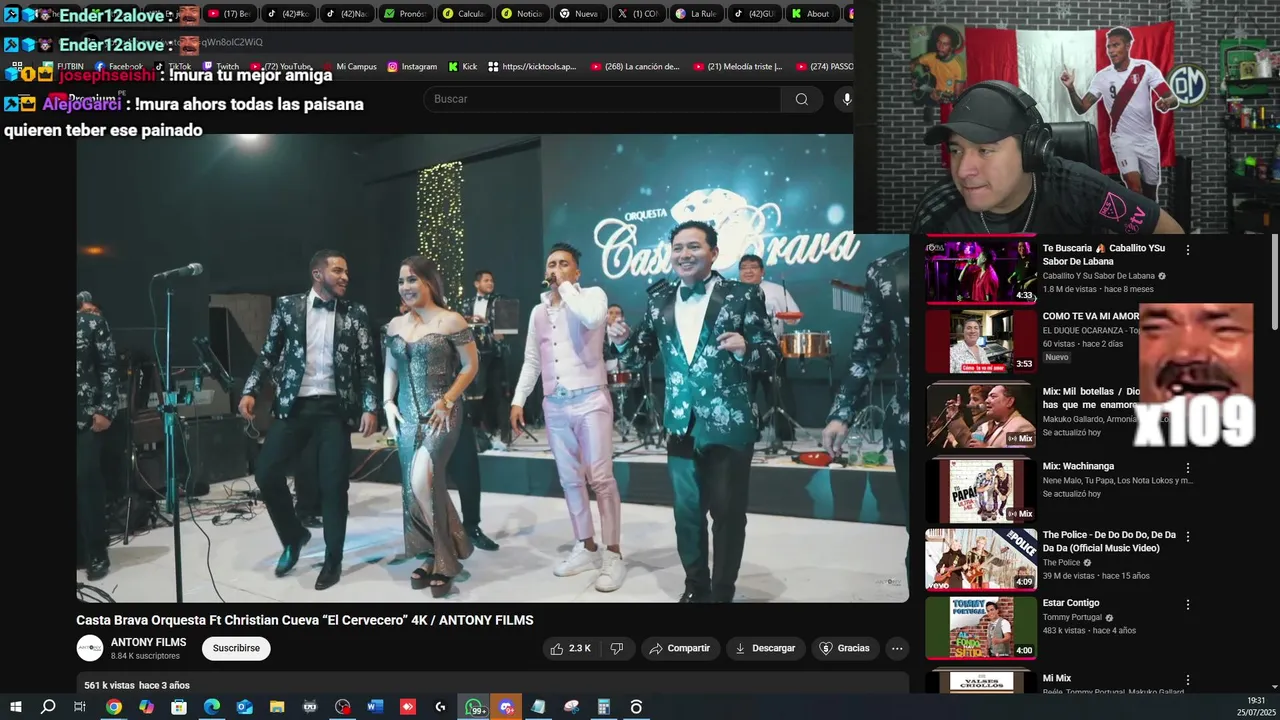Open Google Chrome from the taskbar
The height and width of the screenshot is (720, 1280).
114,707
